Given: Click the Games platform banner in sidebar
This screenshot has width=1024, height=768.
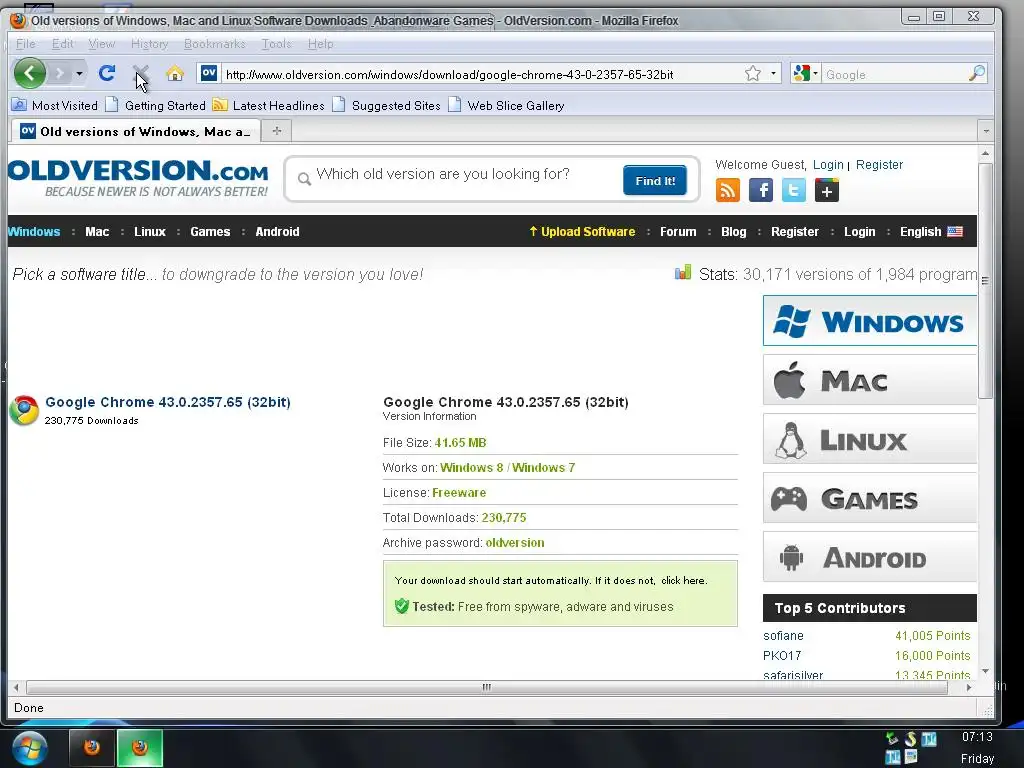Looking at the screenshot, I should 870,498.
